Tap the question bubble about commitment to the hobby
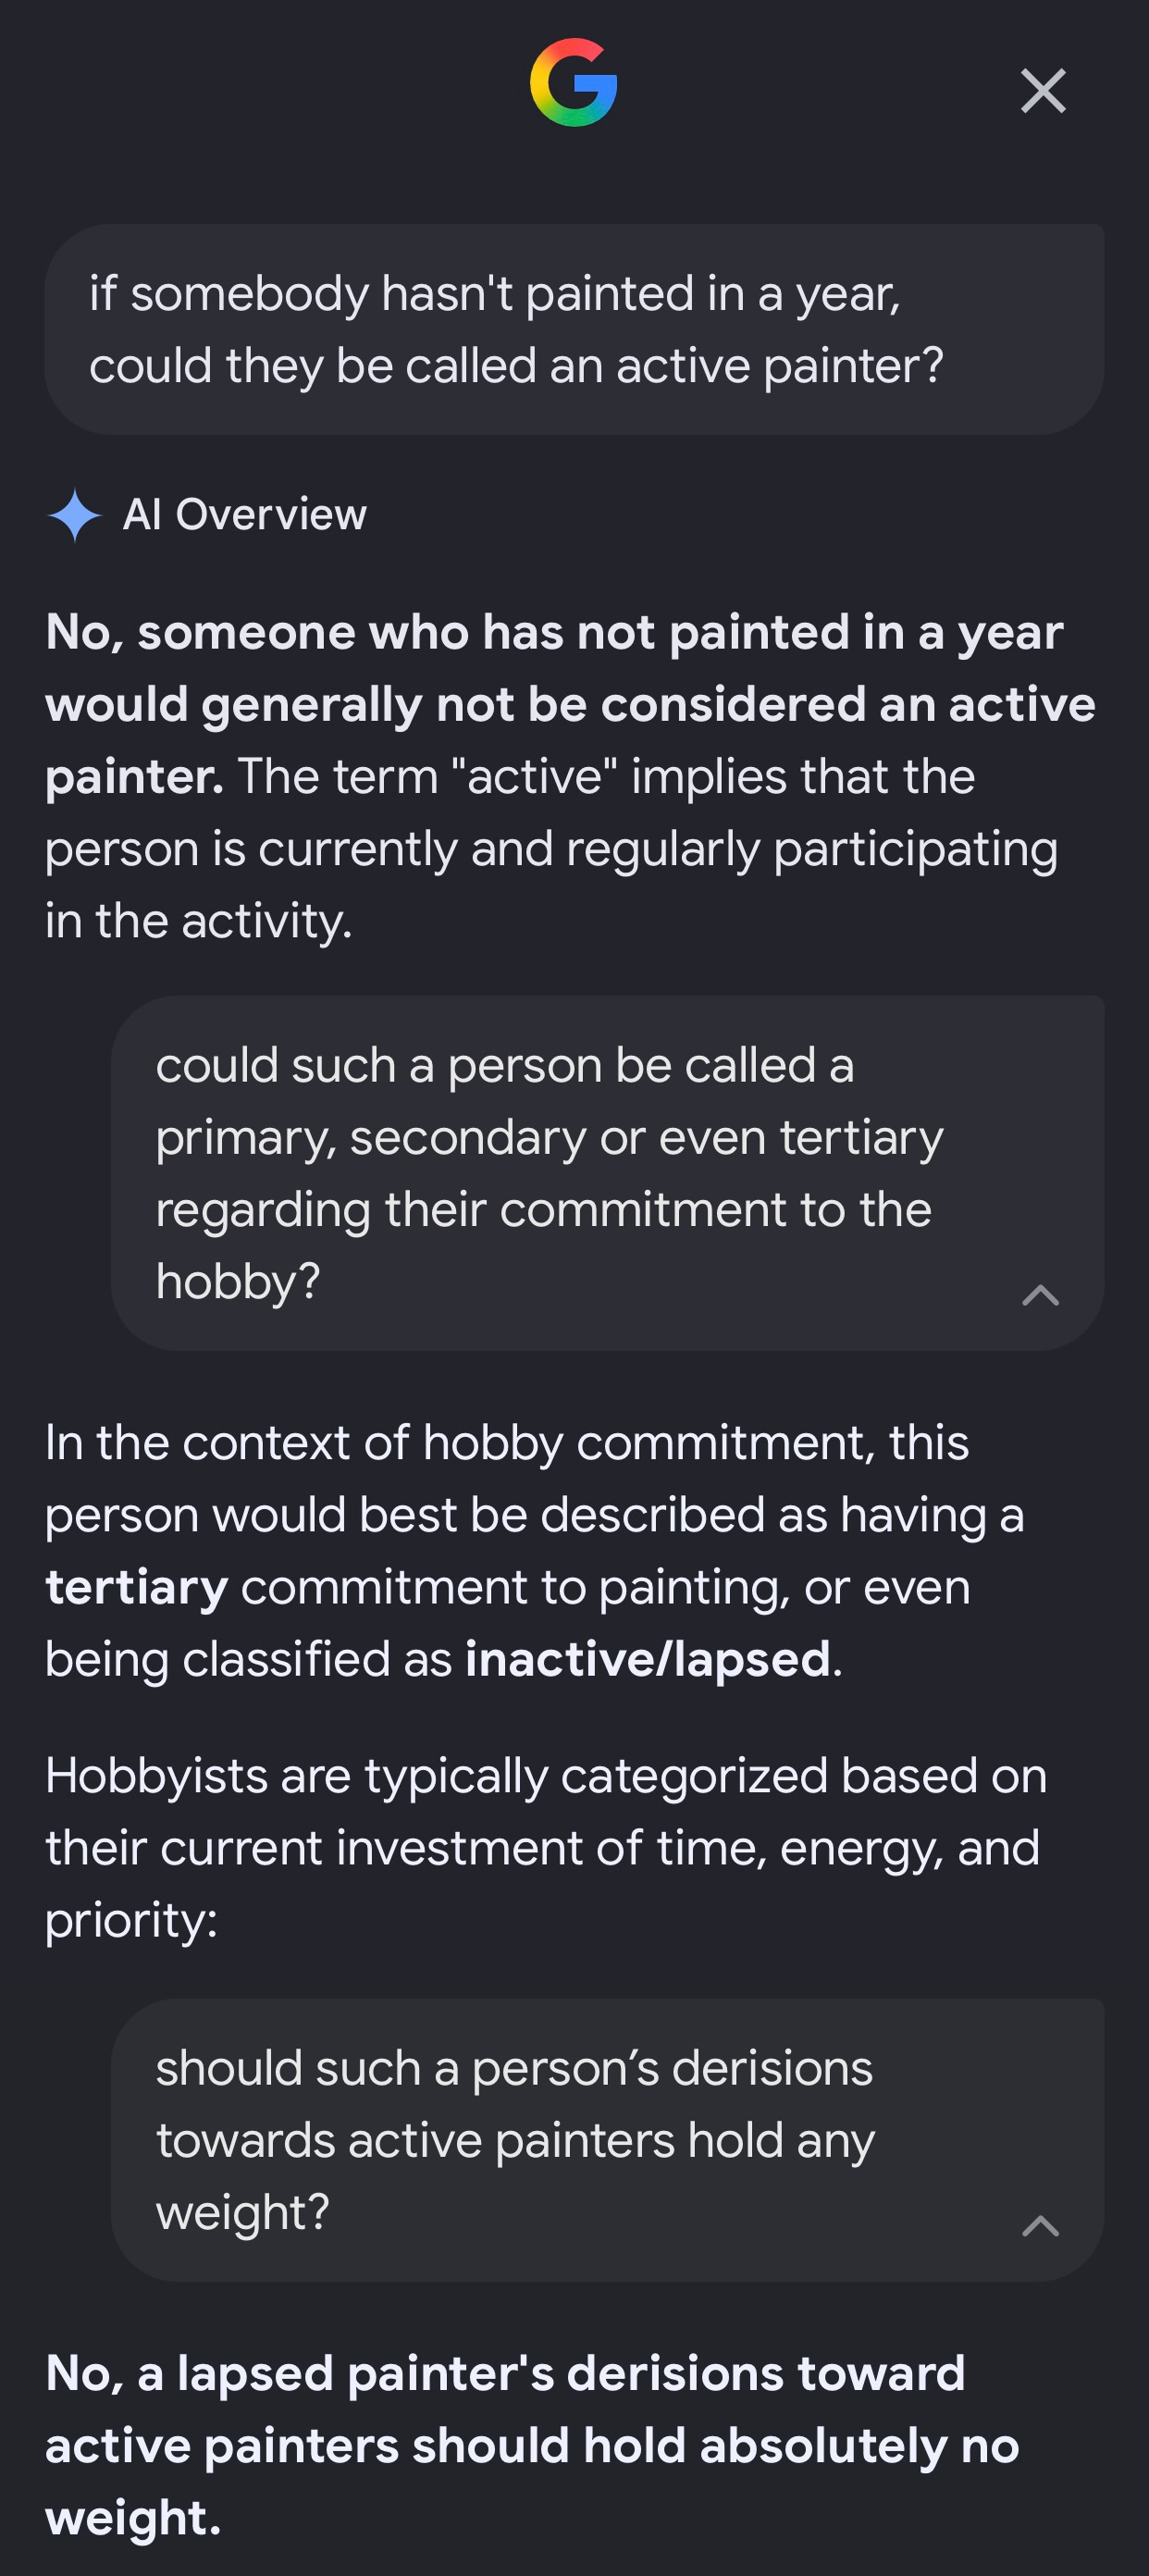Viewport: 1149px width, 2576px height. click(608, 1173)
